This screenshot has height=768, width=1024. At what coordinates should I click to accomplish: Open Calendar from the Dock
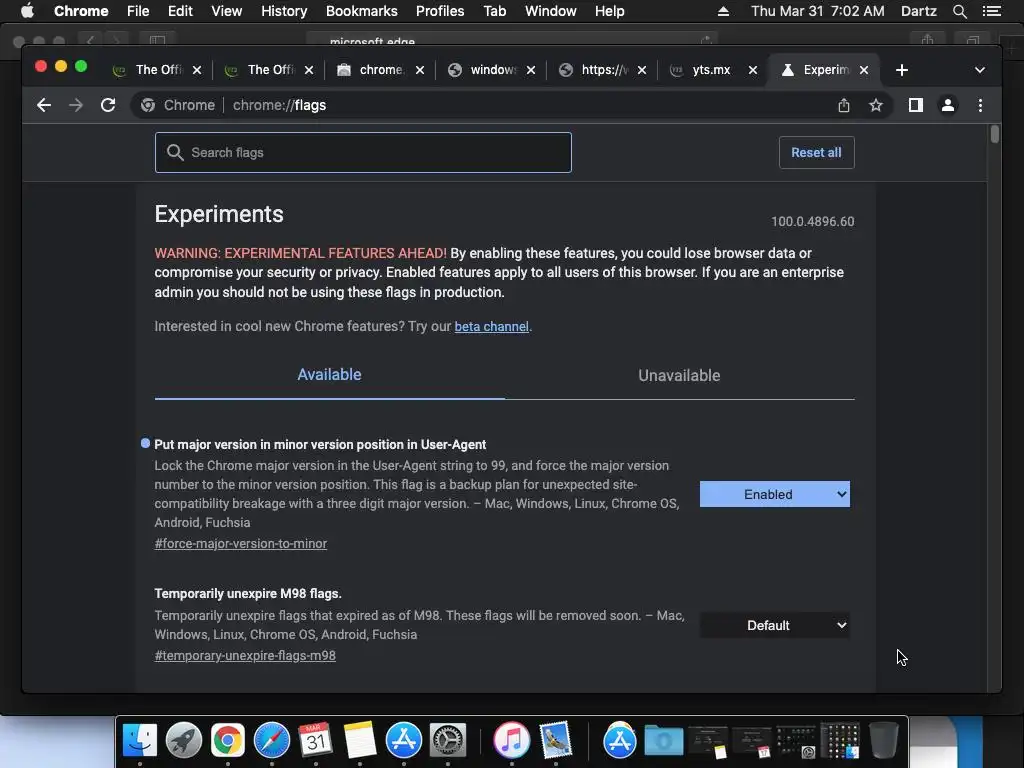(315, 740)
